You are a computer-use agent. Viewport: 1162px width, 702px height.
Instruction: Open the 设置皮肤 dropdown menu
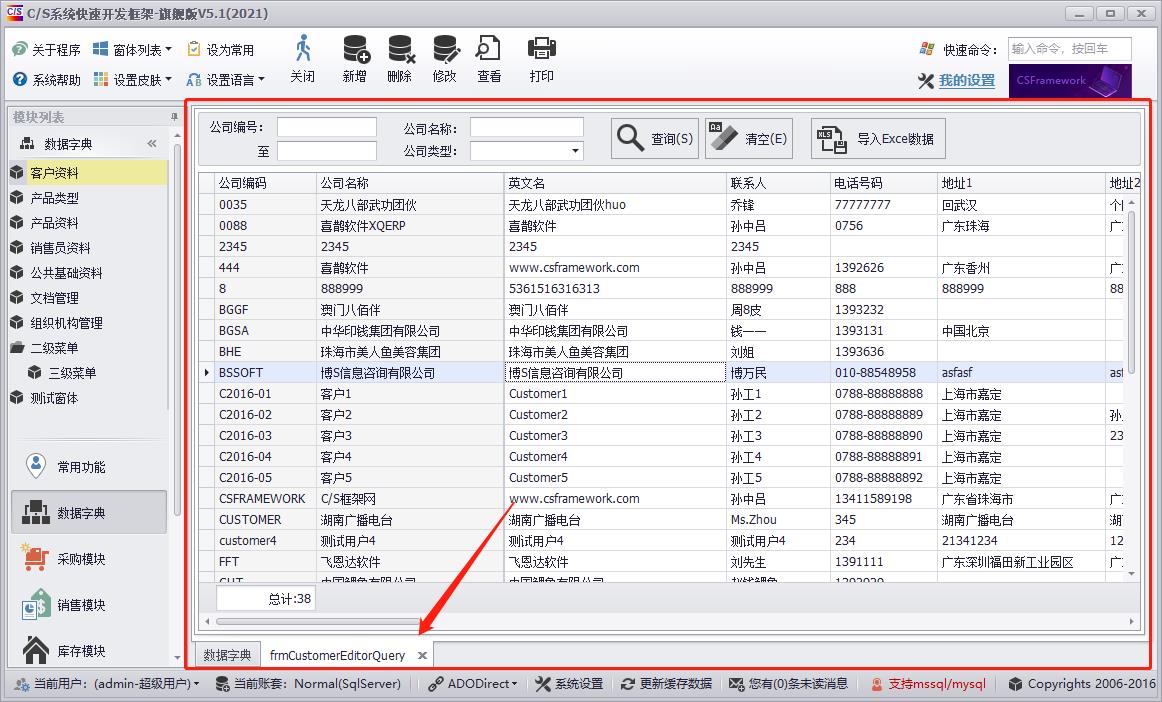pyautogui.click(x=135, y=79)
